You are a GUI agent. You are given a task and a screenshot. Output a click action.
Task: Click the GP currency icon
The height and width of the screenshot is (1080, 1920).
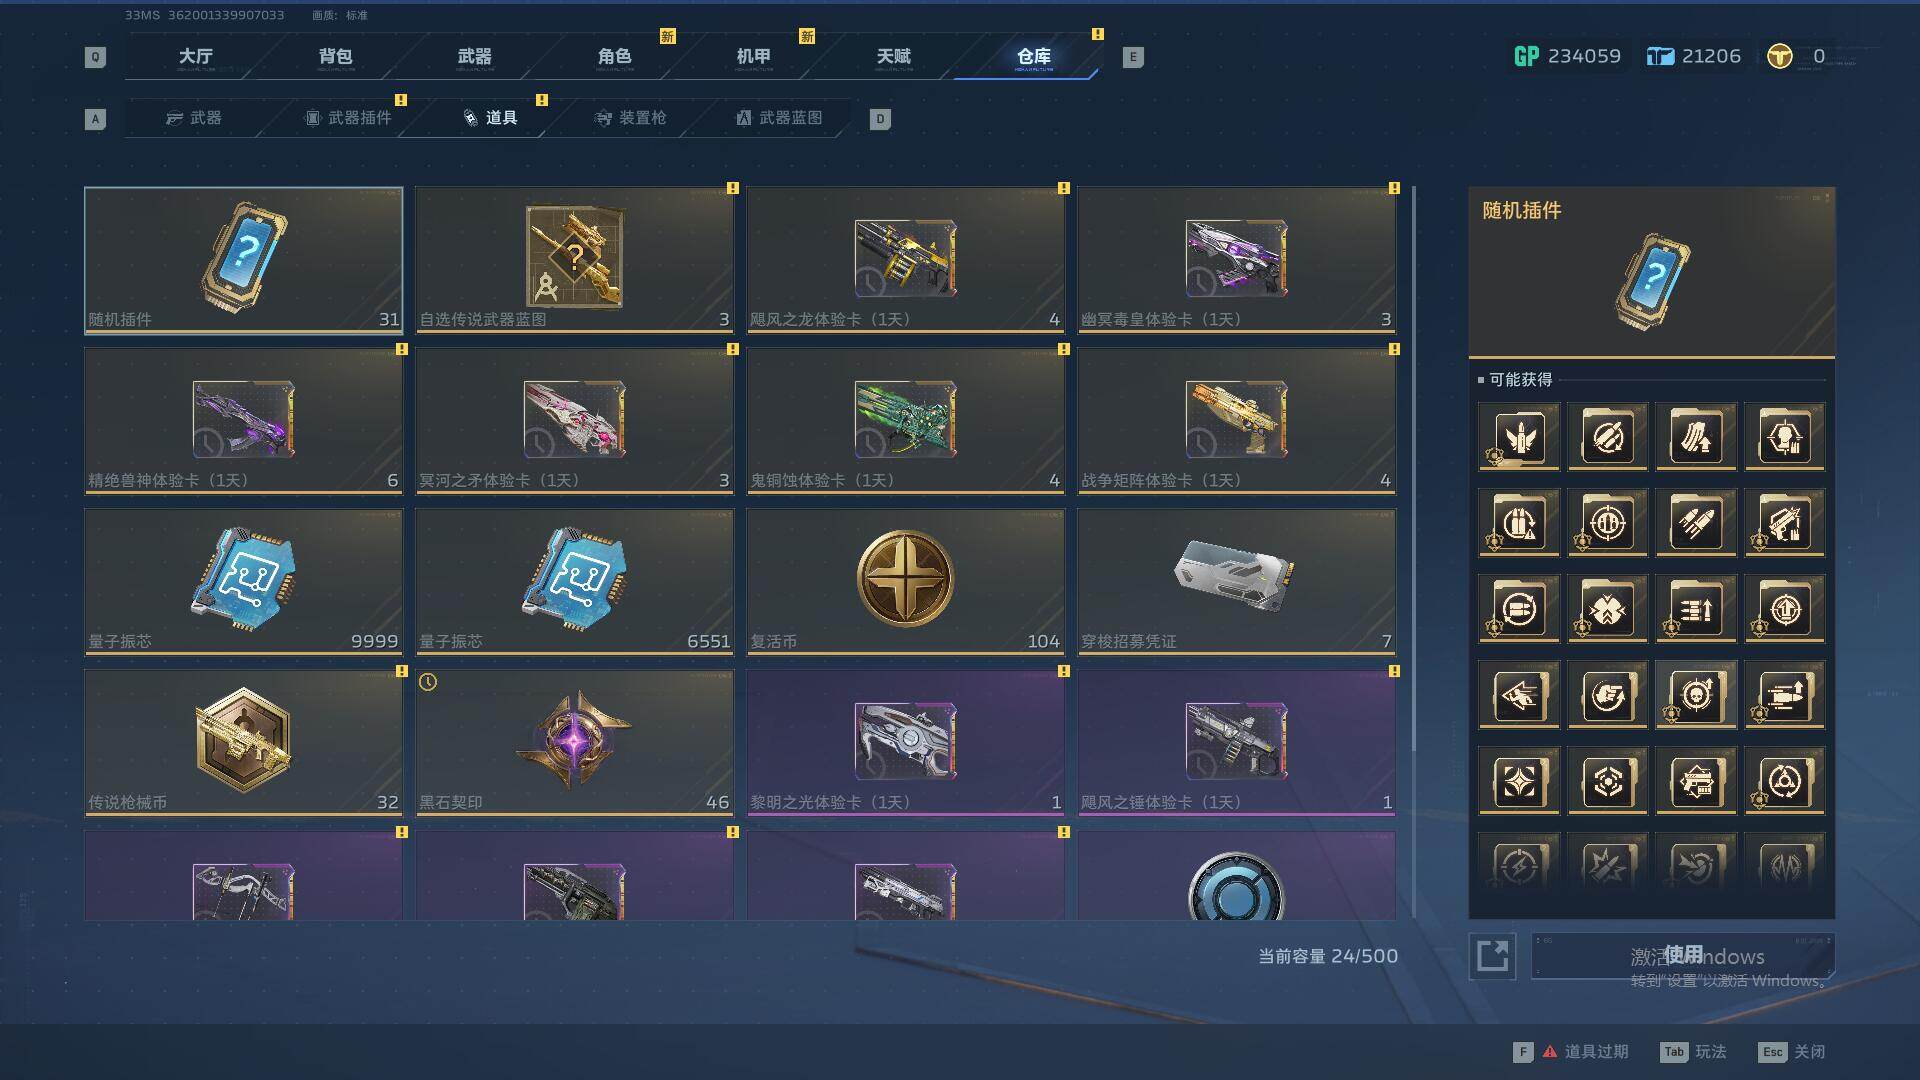(x=1526, y=57)
